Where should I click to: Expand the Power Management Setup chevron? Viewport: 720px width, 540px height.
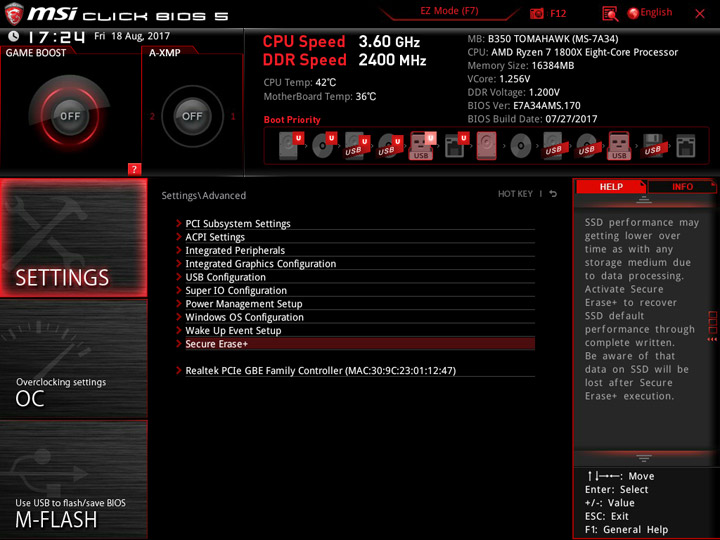pyautogui.click(x=179, y=303)
